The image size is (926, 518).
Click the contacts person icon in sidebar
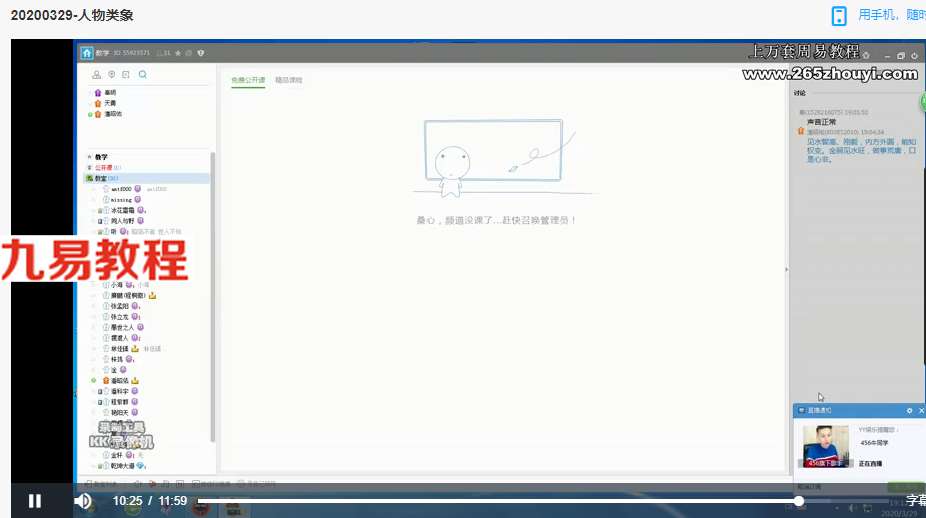click(x=96, y=74)
